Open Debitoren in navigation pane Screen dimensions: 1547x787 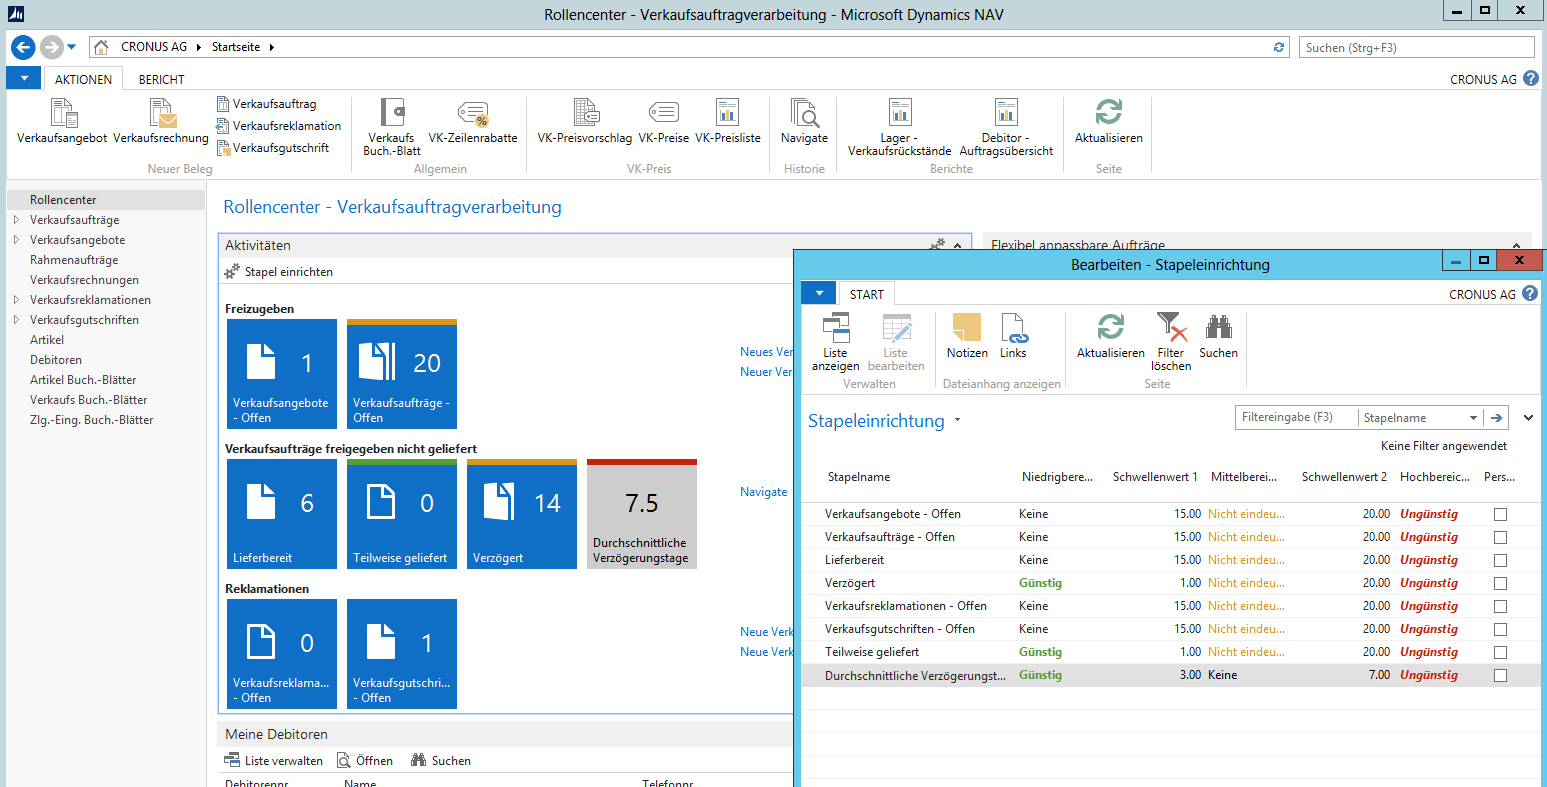click(x=56, y=360)
